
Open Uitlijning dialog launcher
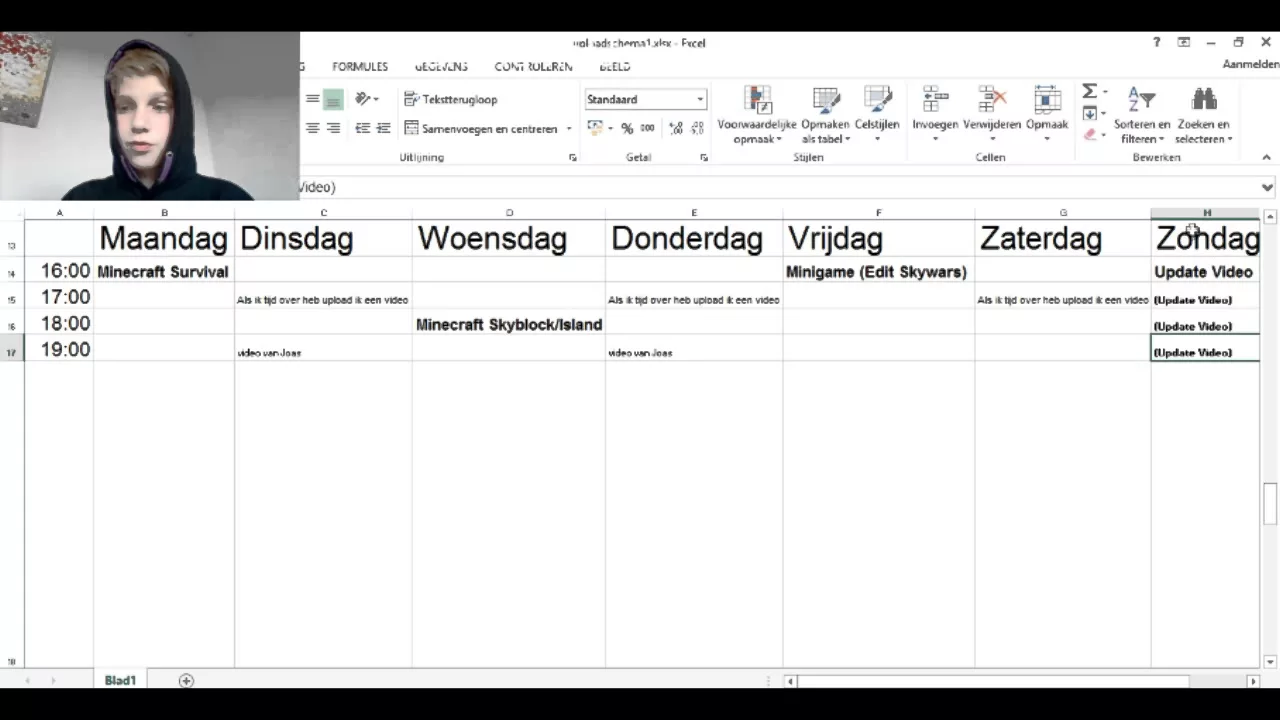573,157
